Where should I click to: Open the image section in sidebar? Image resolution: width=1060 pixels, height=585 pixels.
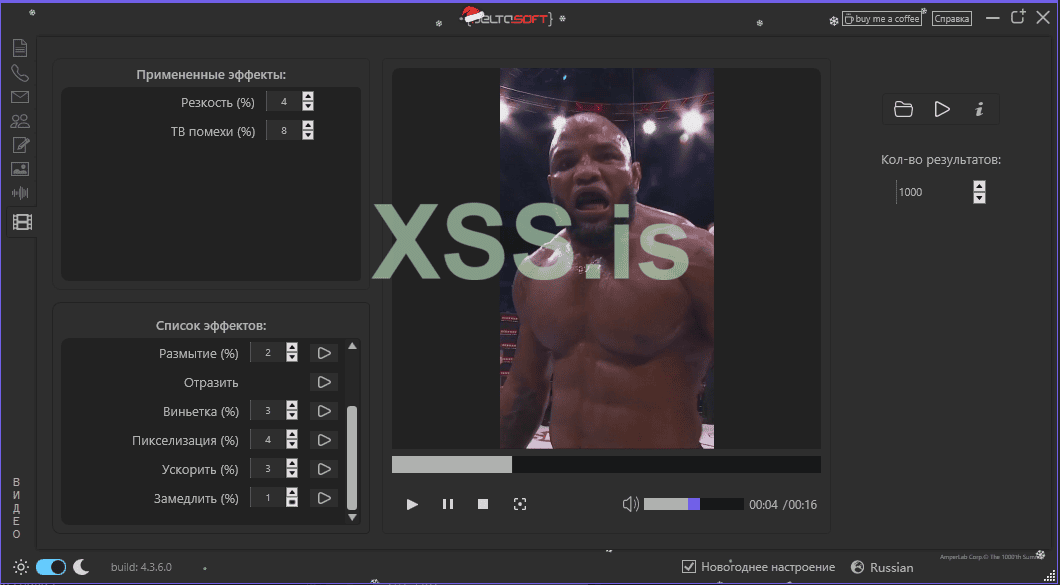point(20,169)
